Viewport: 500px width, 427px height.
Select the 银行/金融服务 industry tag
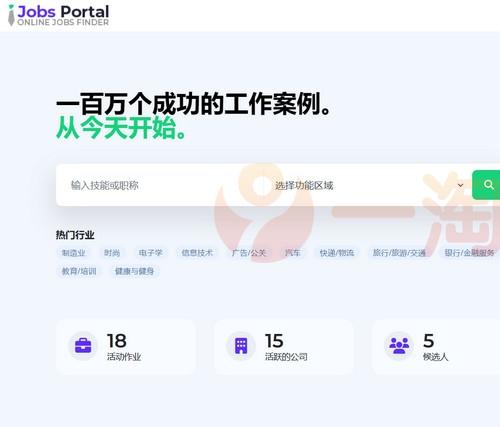pos(469,253)
